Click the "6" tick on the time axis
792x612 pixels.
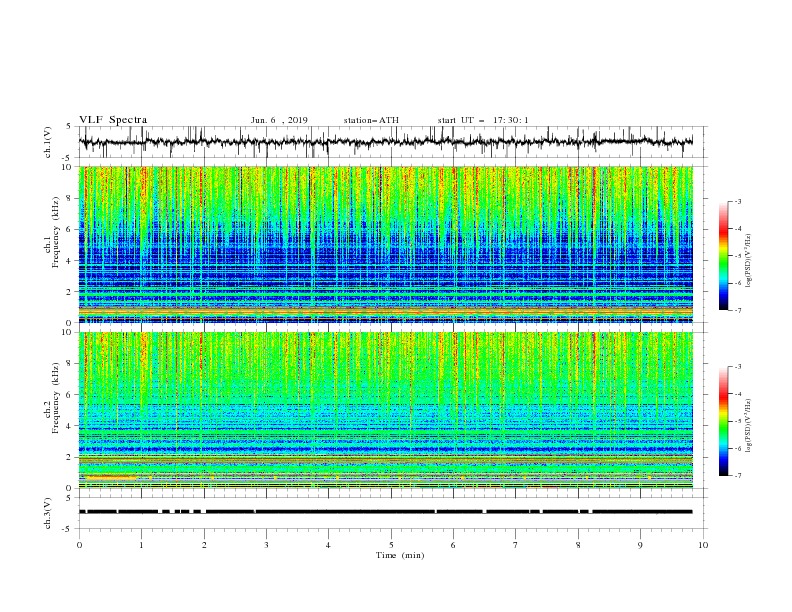(x=453, y=545)
